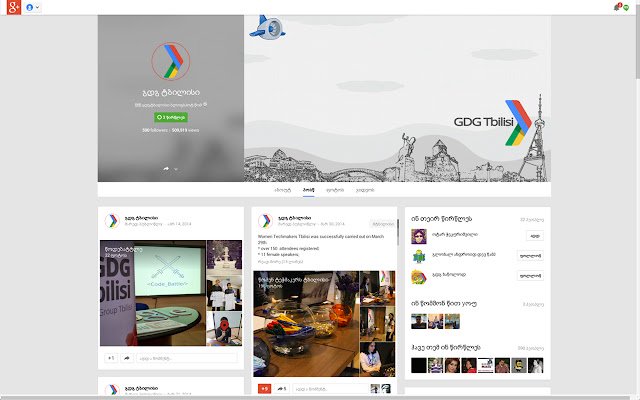The width and height of the screenshot is (640, 400).
Task: Open the black square follower avatar
Action: coord(419,365)
